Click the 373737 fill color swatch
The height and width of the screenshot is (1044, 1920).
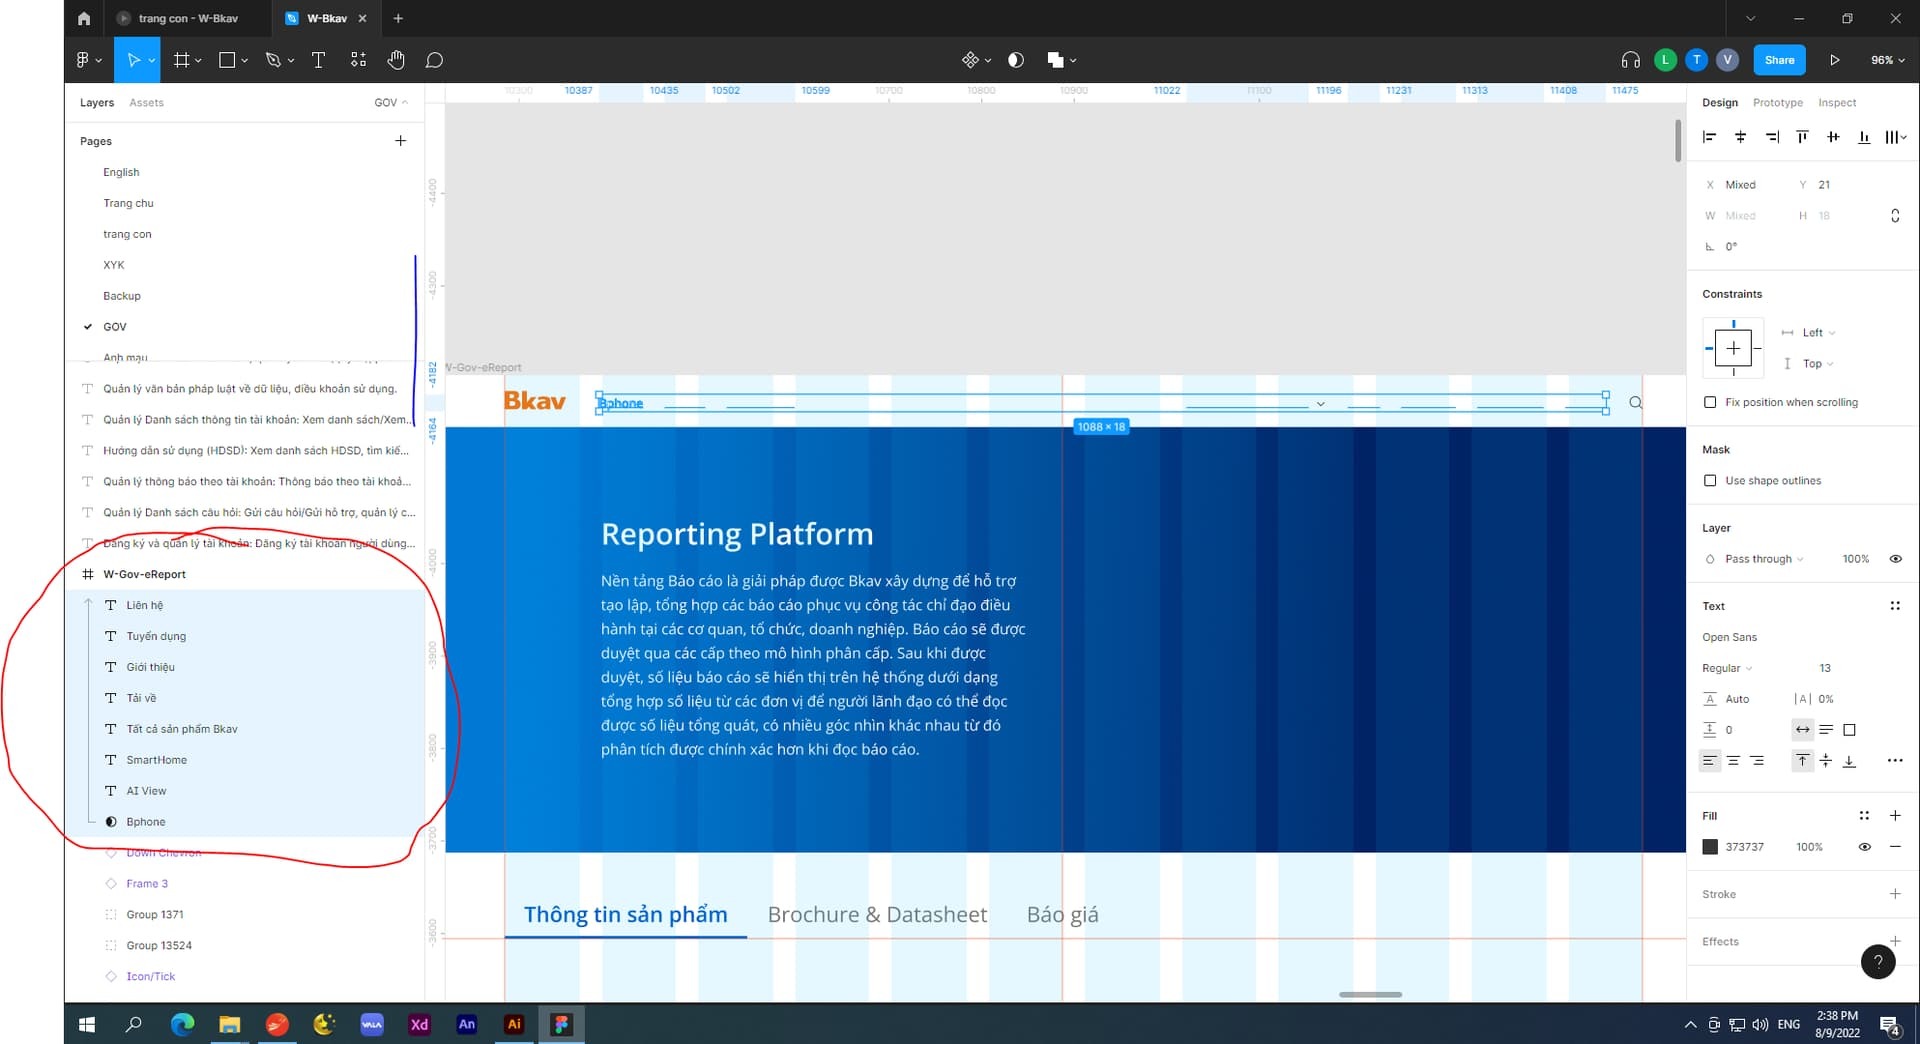pos(1710,847)
